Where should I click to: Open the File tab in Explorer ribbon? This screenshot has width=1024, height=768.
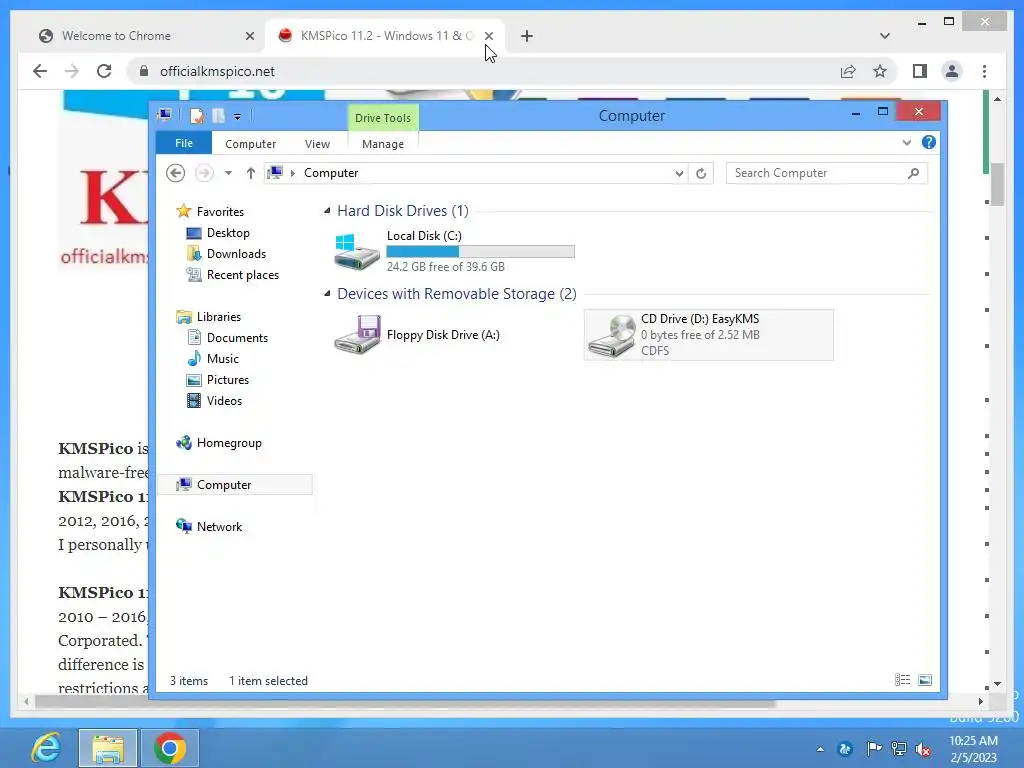coord(184,143)
